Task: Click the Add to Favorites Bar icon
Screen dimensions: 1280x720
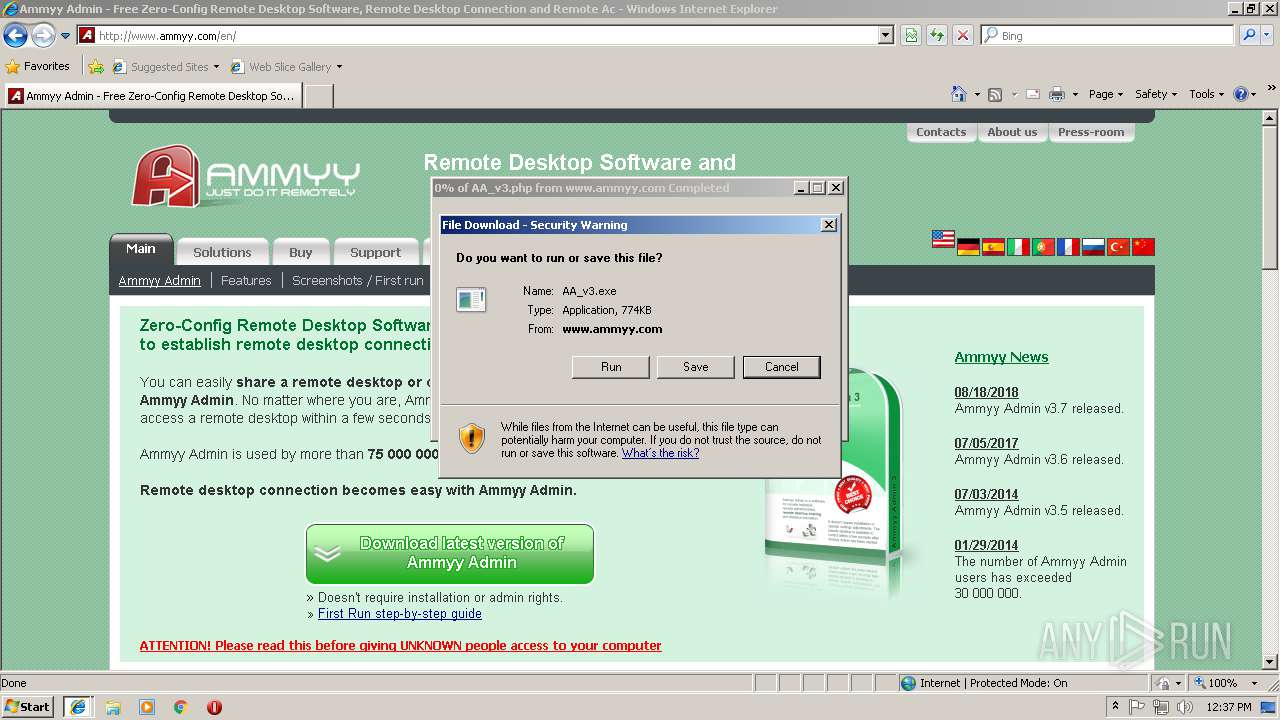Action: tap(96, 67)
